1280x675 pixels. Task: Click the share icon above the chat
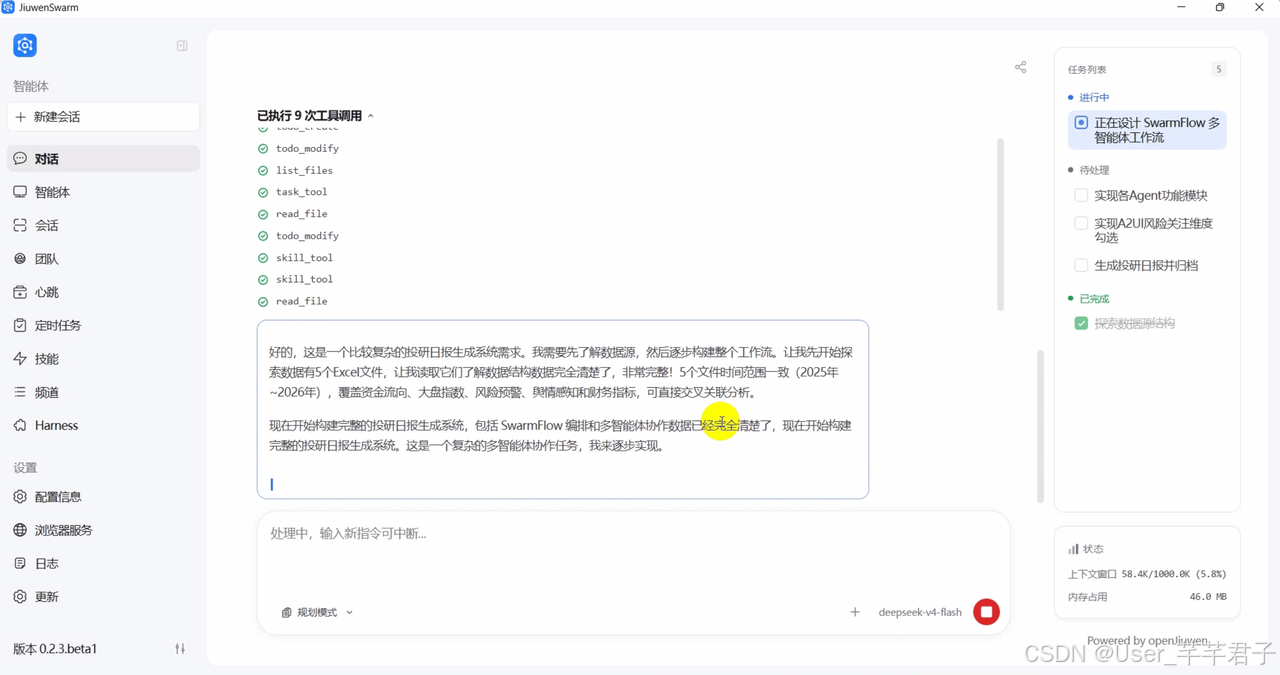[1020, 67]
